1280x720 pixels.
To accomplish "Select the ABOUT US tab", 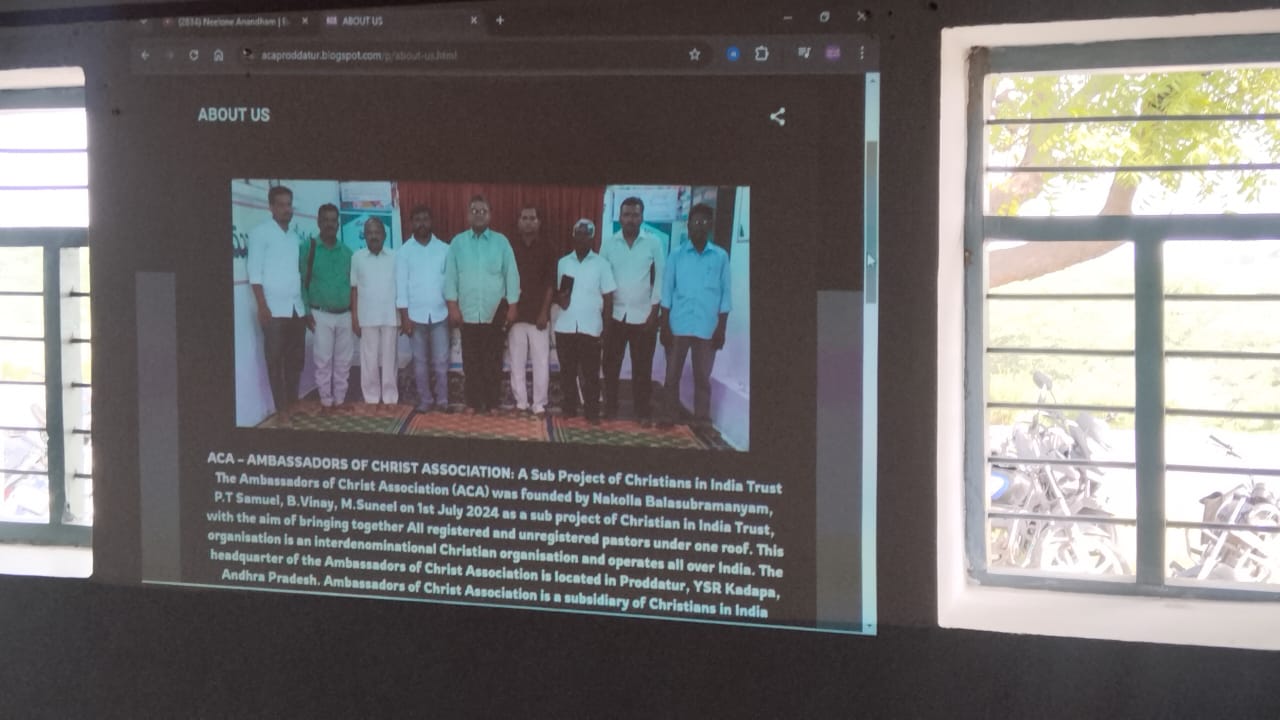I will (x=402, y=21).
